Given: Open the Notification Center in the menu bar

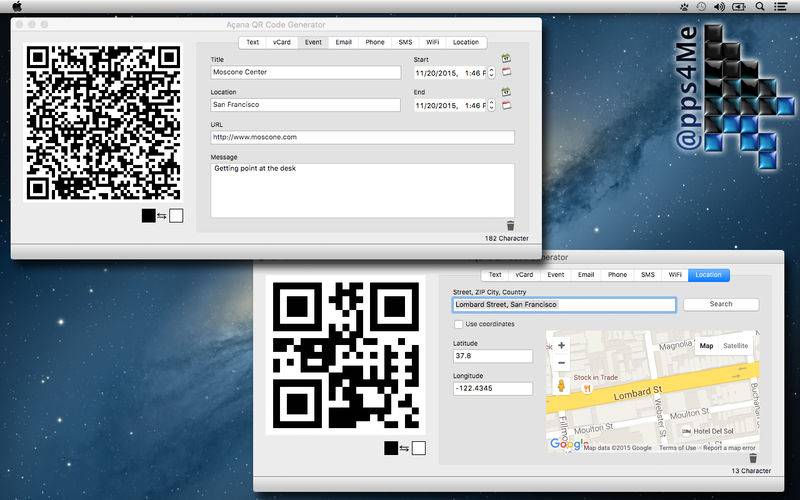Looking at the screenshot, I should (x=780, y=7).
